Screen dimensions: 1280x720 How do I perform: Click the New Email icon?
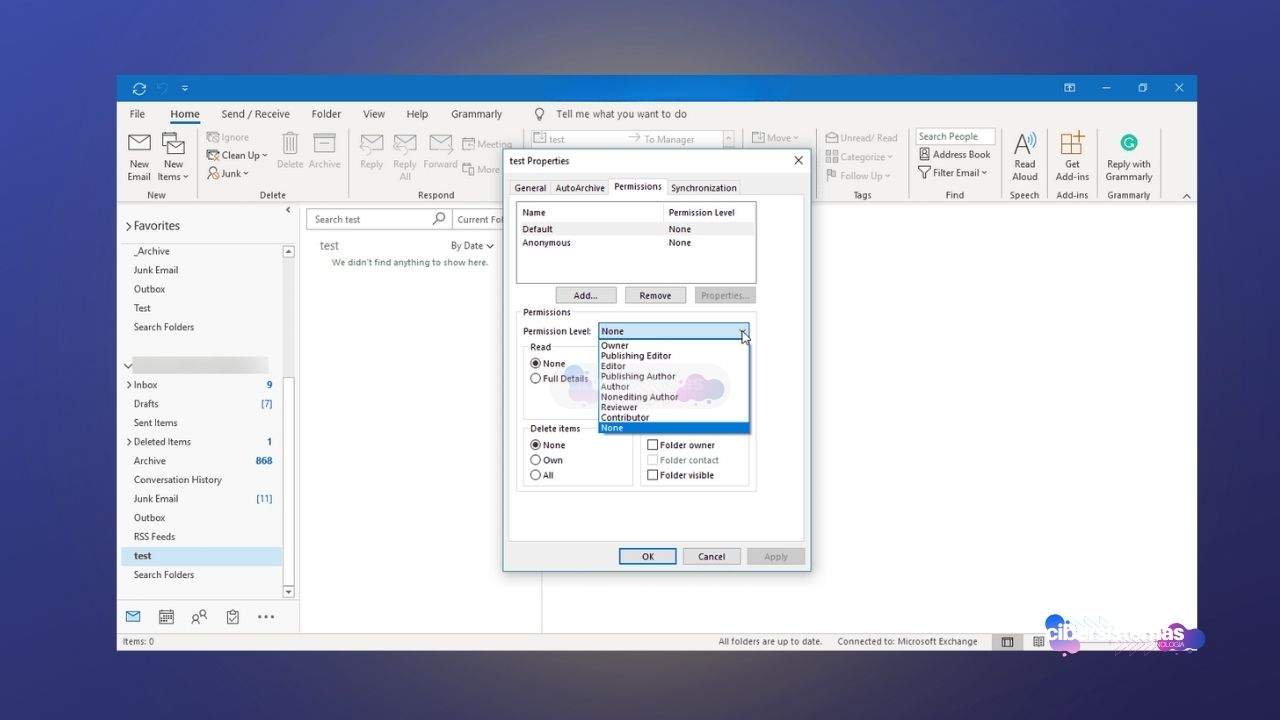(x=139, y=145)
